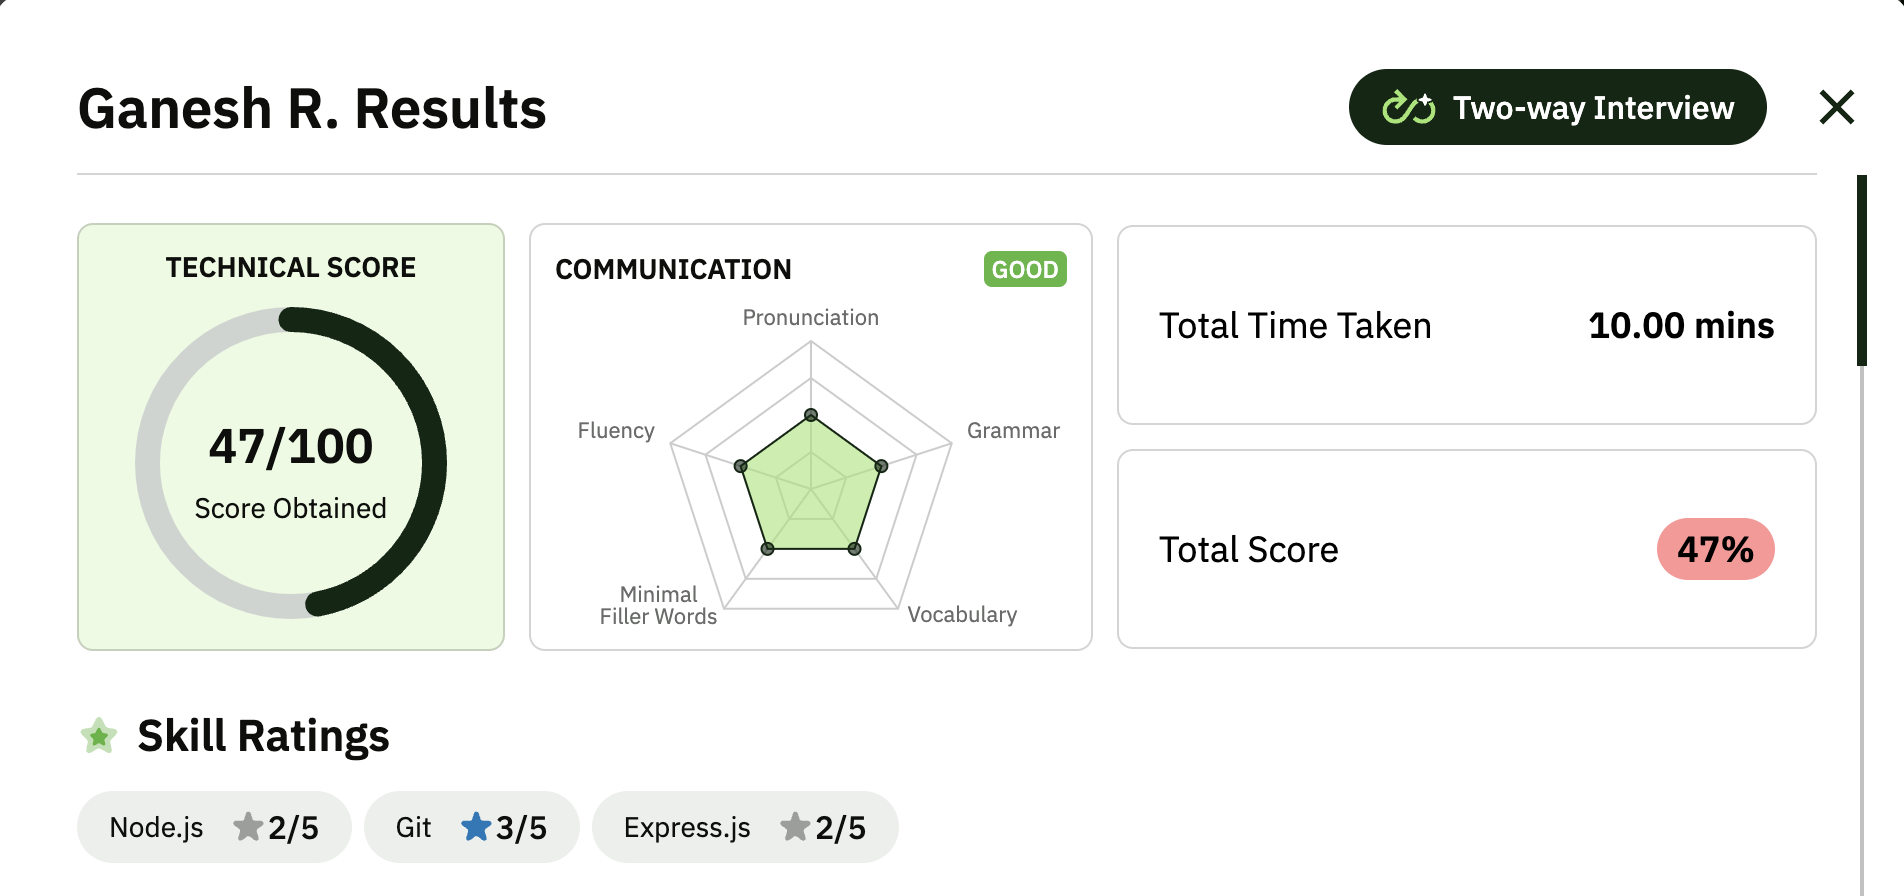Click the interview sparkle icon in badge

click(1408, 107)
